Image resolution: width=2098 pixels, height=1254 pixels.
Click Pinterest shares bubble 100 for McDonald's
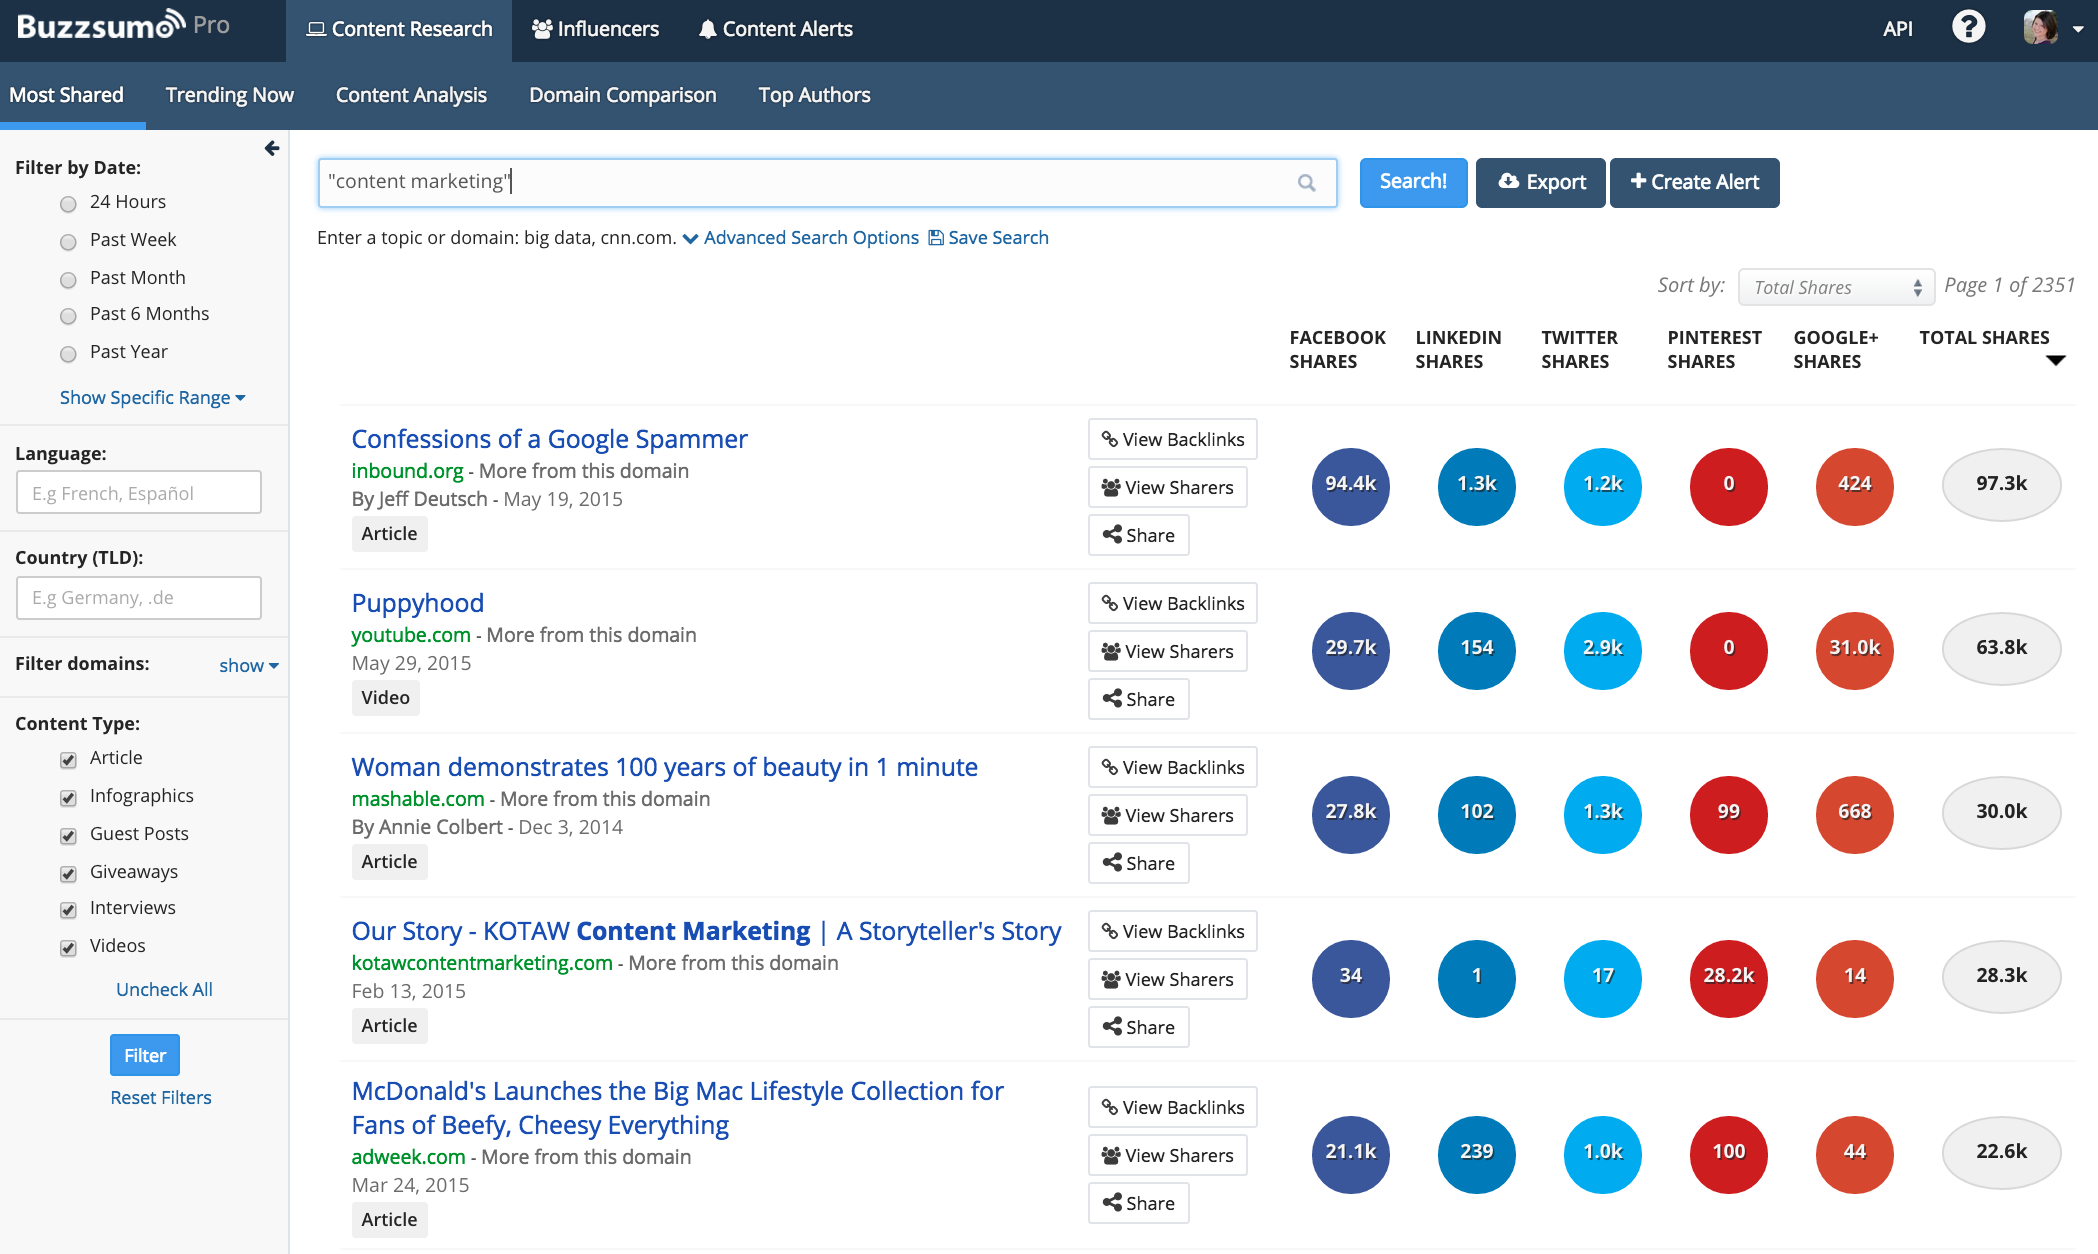(x=1728, y=1154)
